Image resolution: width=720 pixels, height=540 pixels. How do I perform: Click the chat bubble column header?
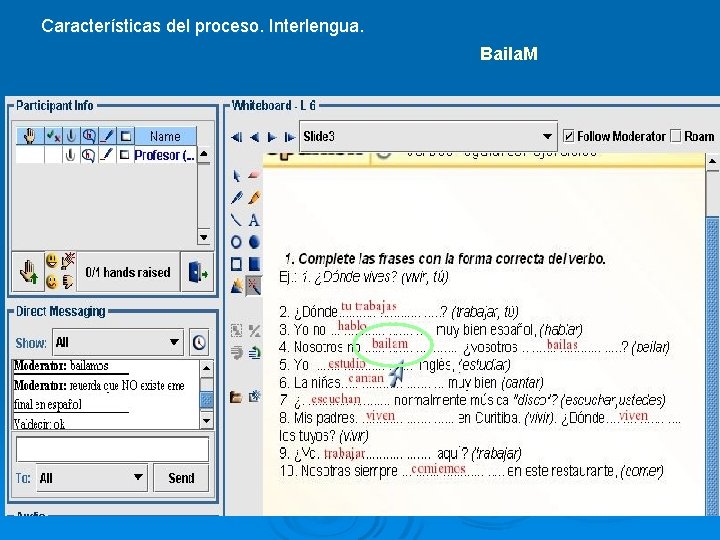[x=89, y=136]
